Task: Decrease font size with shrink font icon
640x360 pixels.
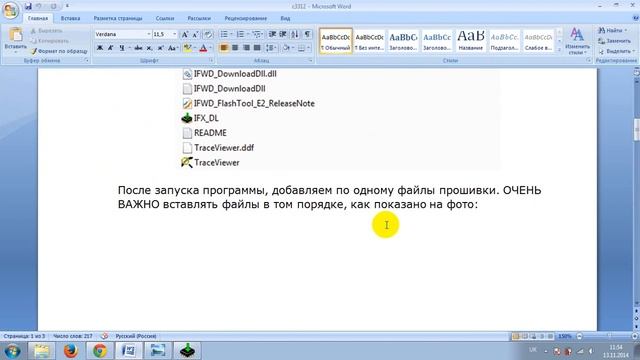Action: (x=196, y=34)
